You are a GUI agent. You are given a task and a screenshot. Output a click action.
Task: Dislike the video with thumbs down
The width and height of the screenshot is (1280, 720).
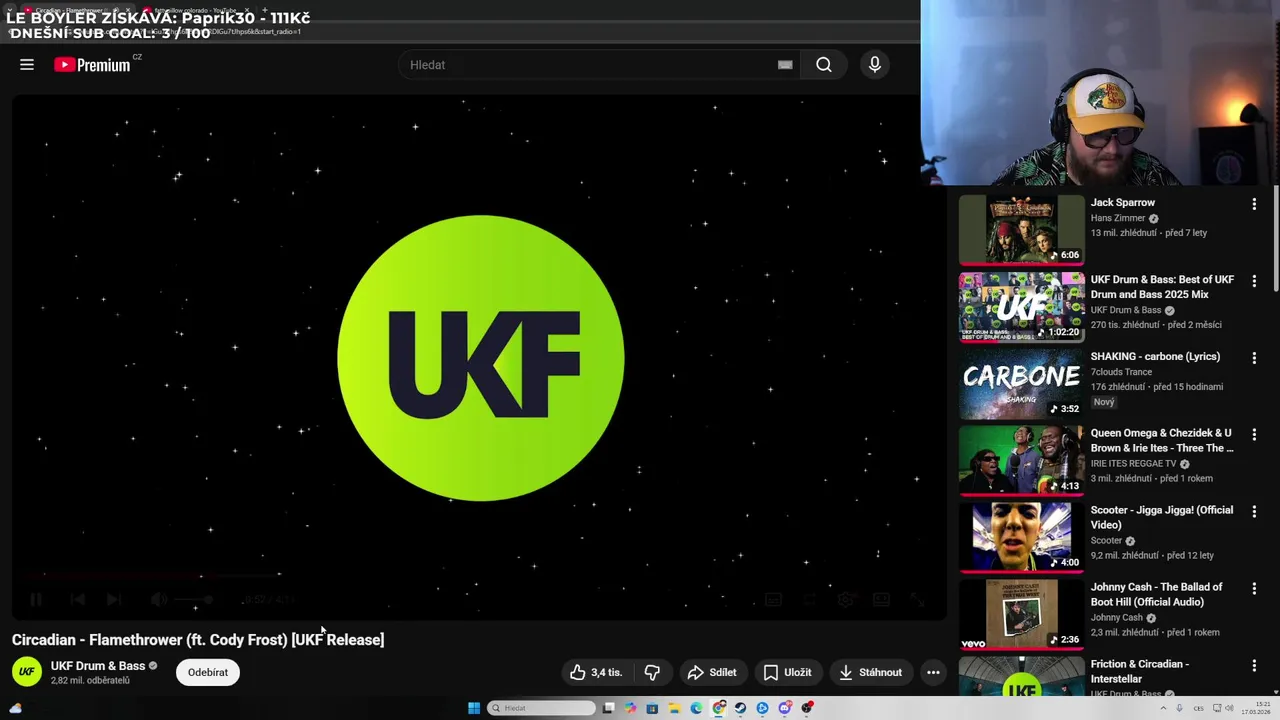652,673
